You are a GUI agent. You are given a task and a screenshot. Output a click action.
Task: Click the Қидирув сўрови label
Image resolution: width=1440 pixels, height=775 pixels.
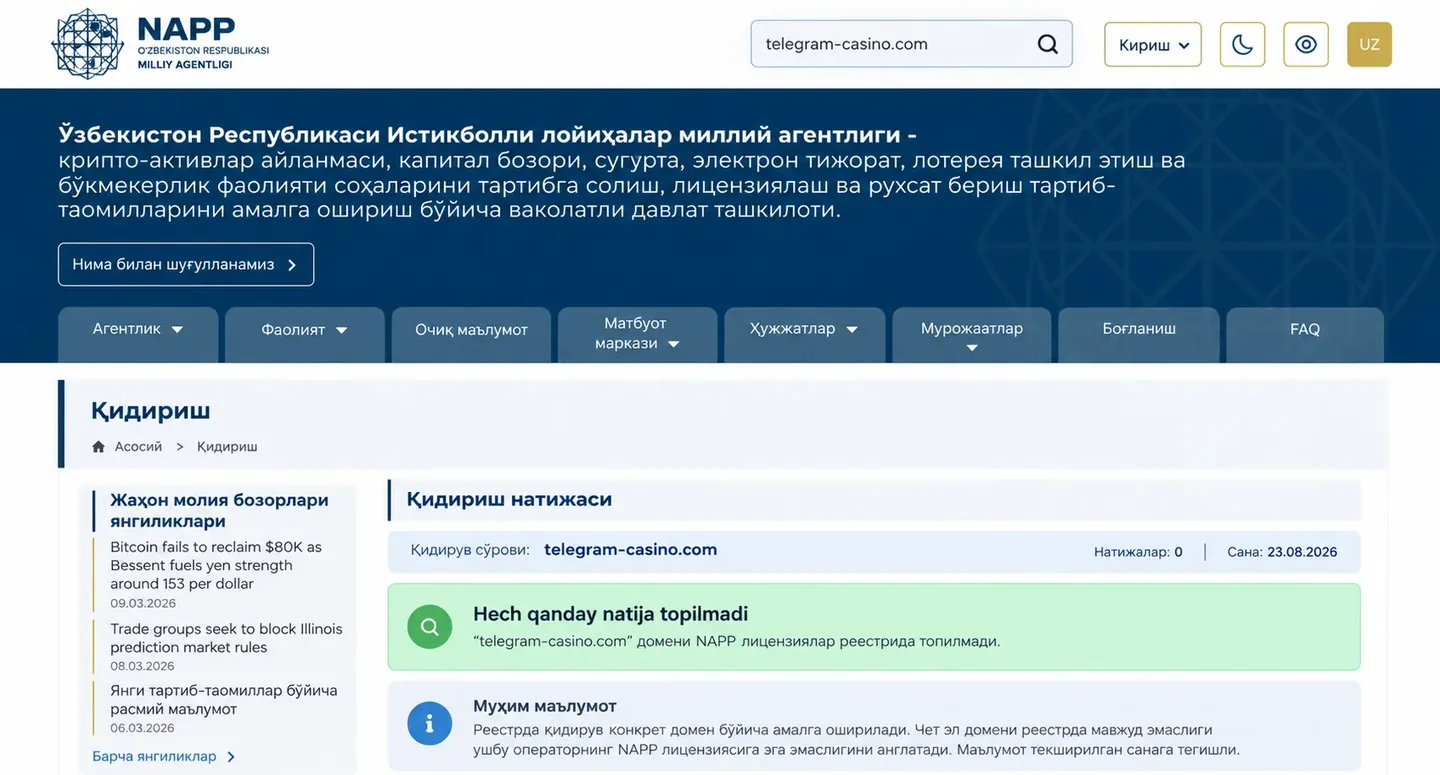[470, 551]
